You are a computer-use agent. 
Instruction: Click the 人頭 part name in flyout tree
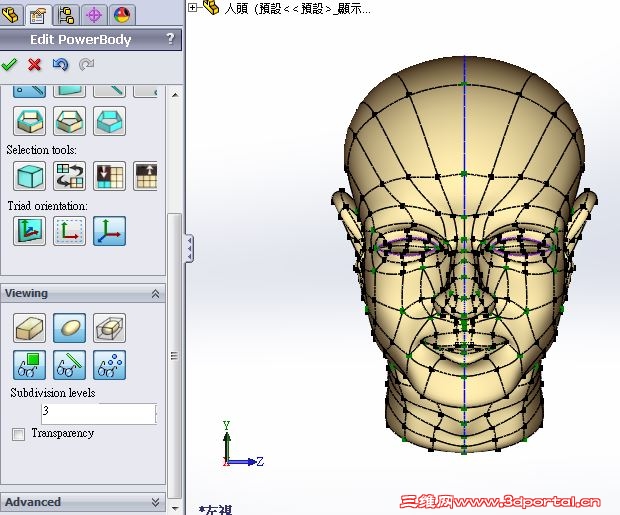click(x=236, y=8)
